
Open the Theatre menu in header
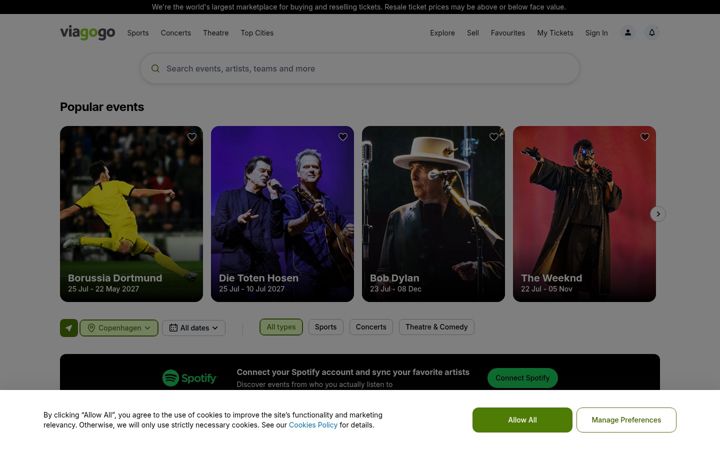(216, 33)
